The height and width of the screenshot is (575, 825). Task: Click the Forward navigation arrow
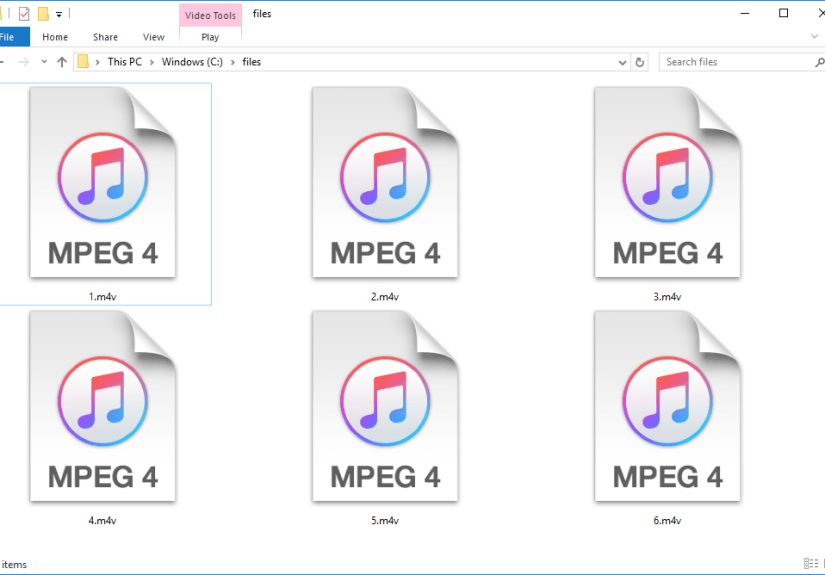pos(24,62)
